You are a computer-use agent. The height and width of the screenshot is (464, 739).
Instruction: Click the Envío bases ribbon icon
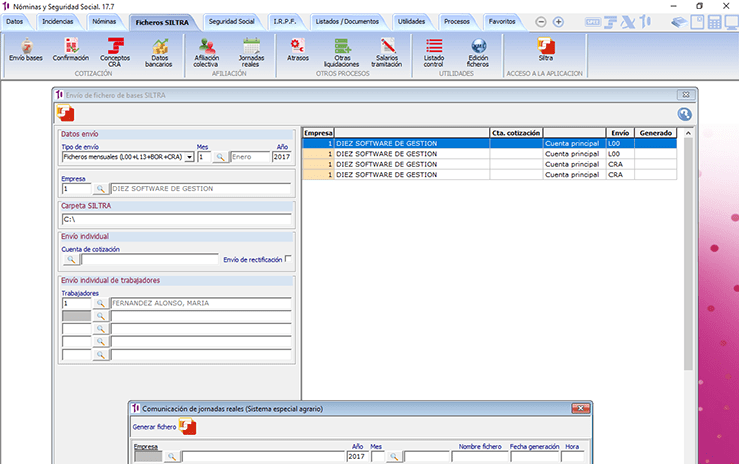[x=26, y=50]
